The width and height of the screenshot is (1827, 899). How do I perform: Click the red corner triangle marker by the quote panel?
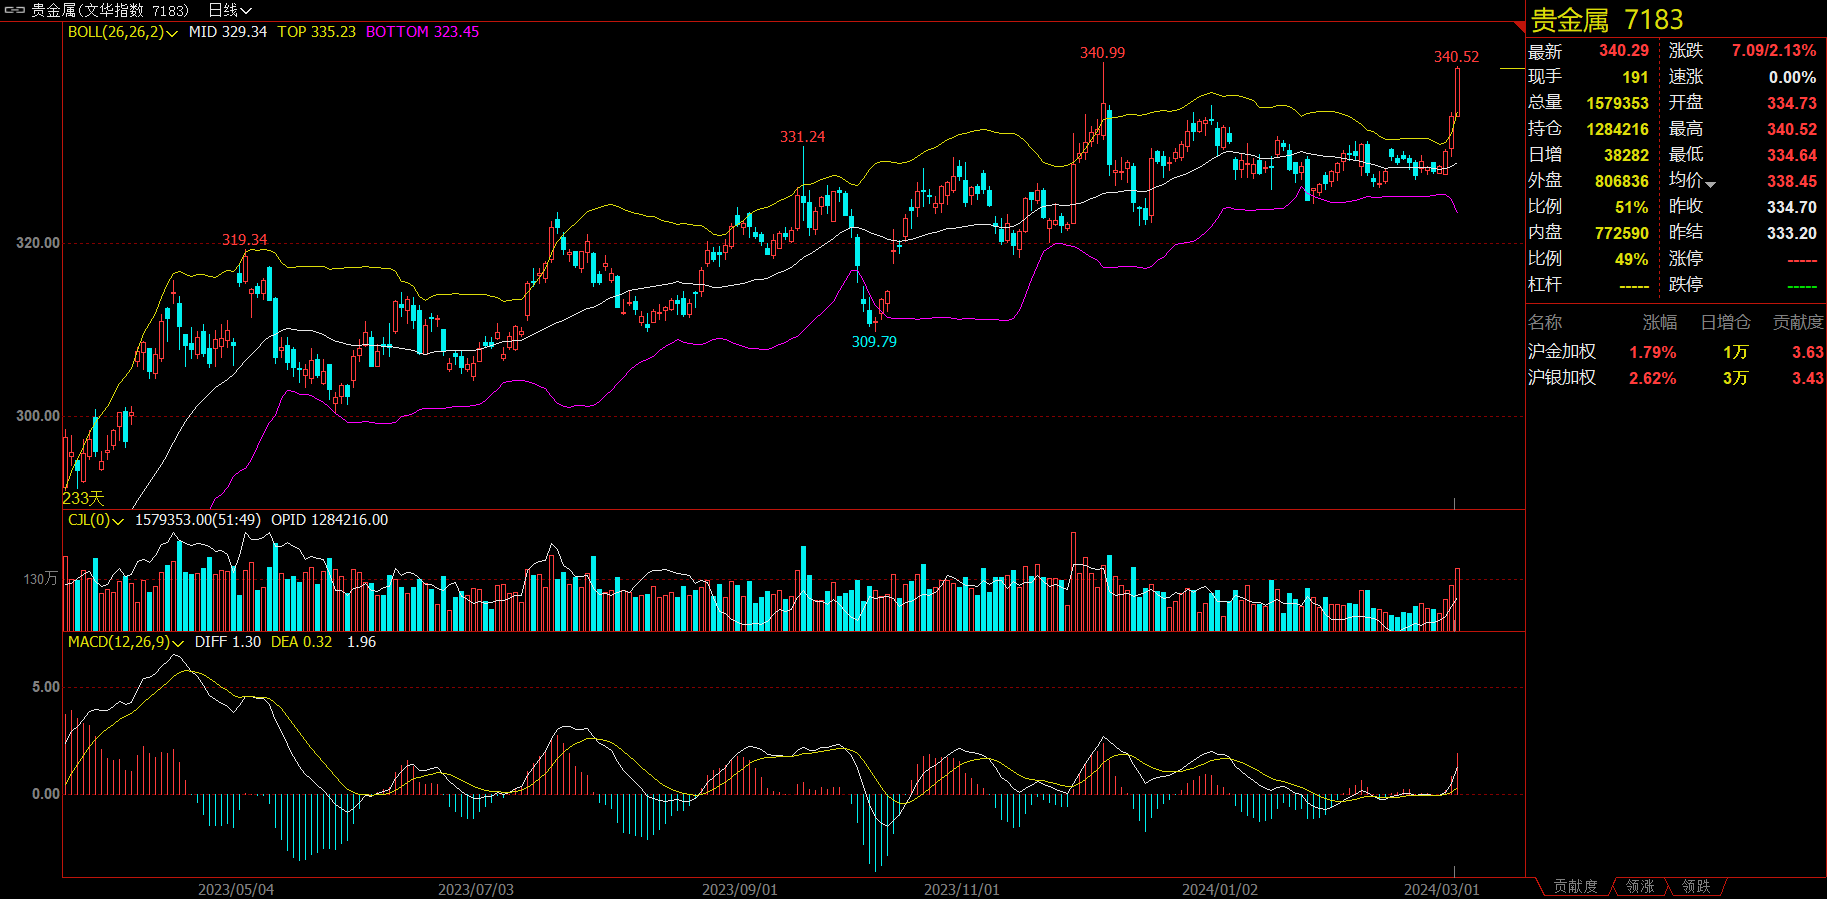1520,26
